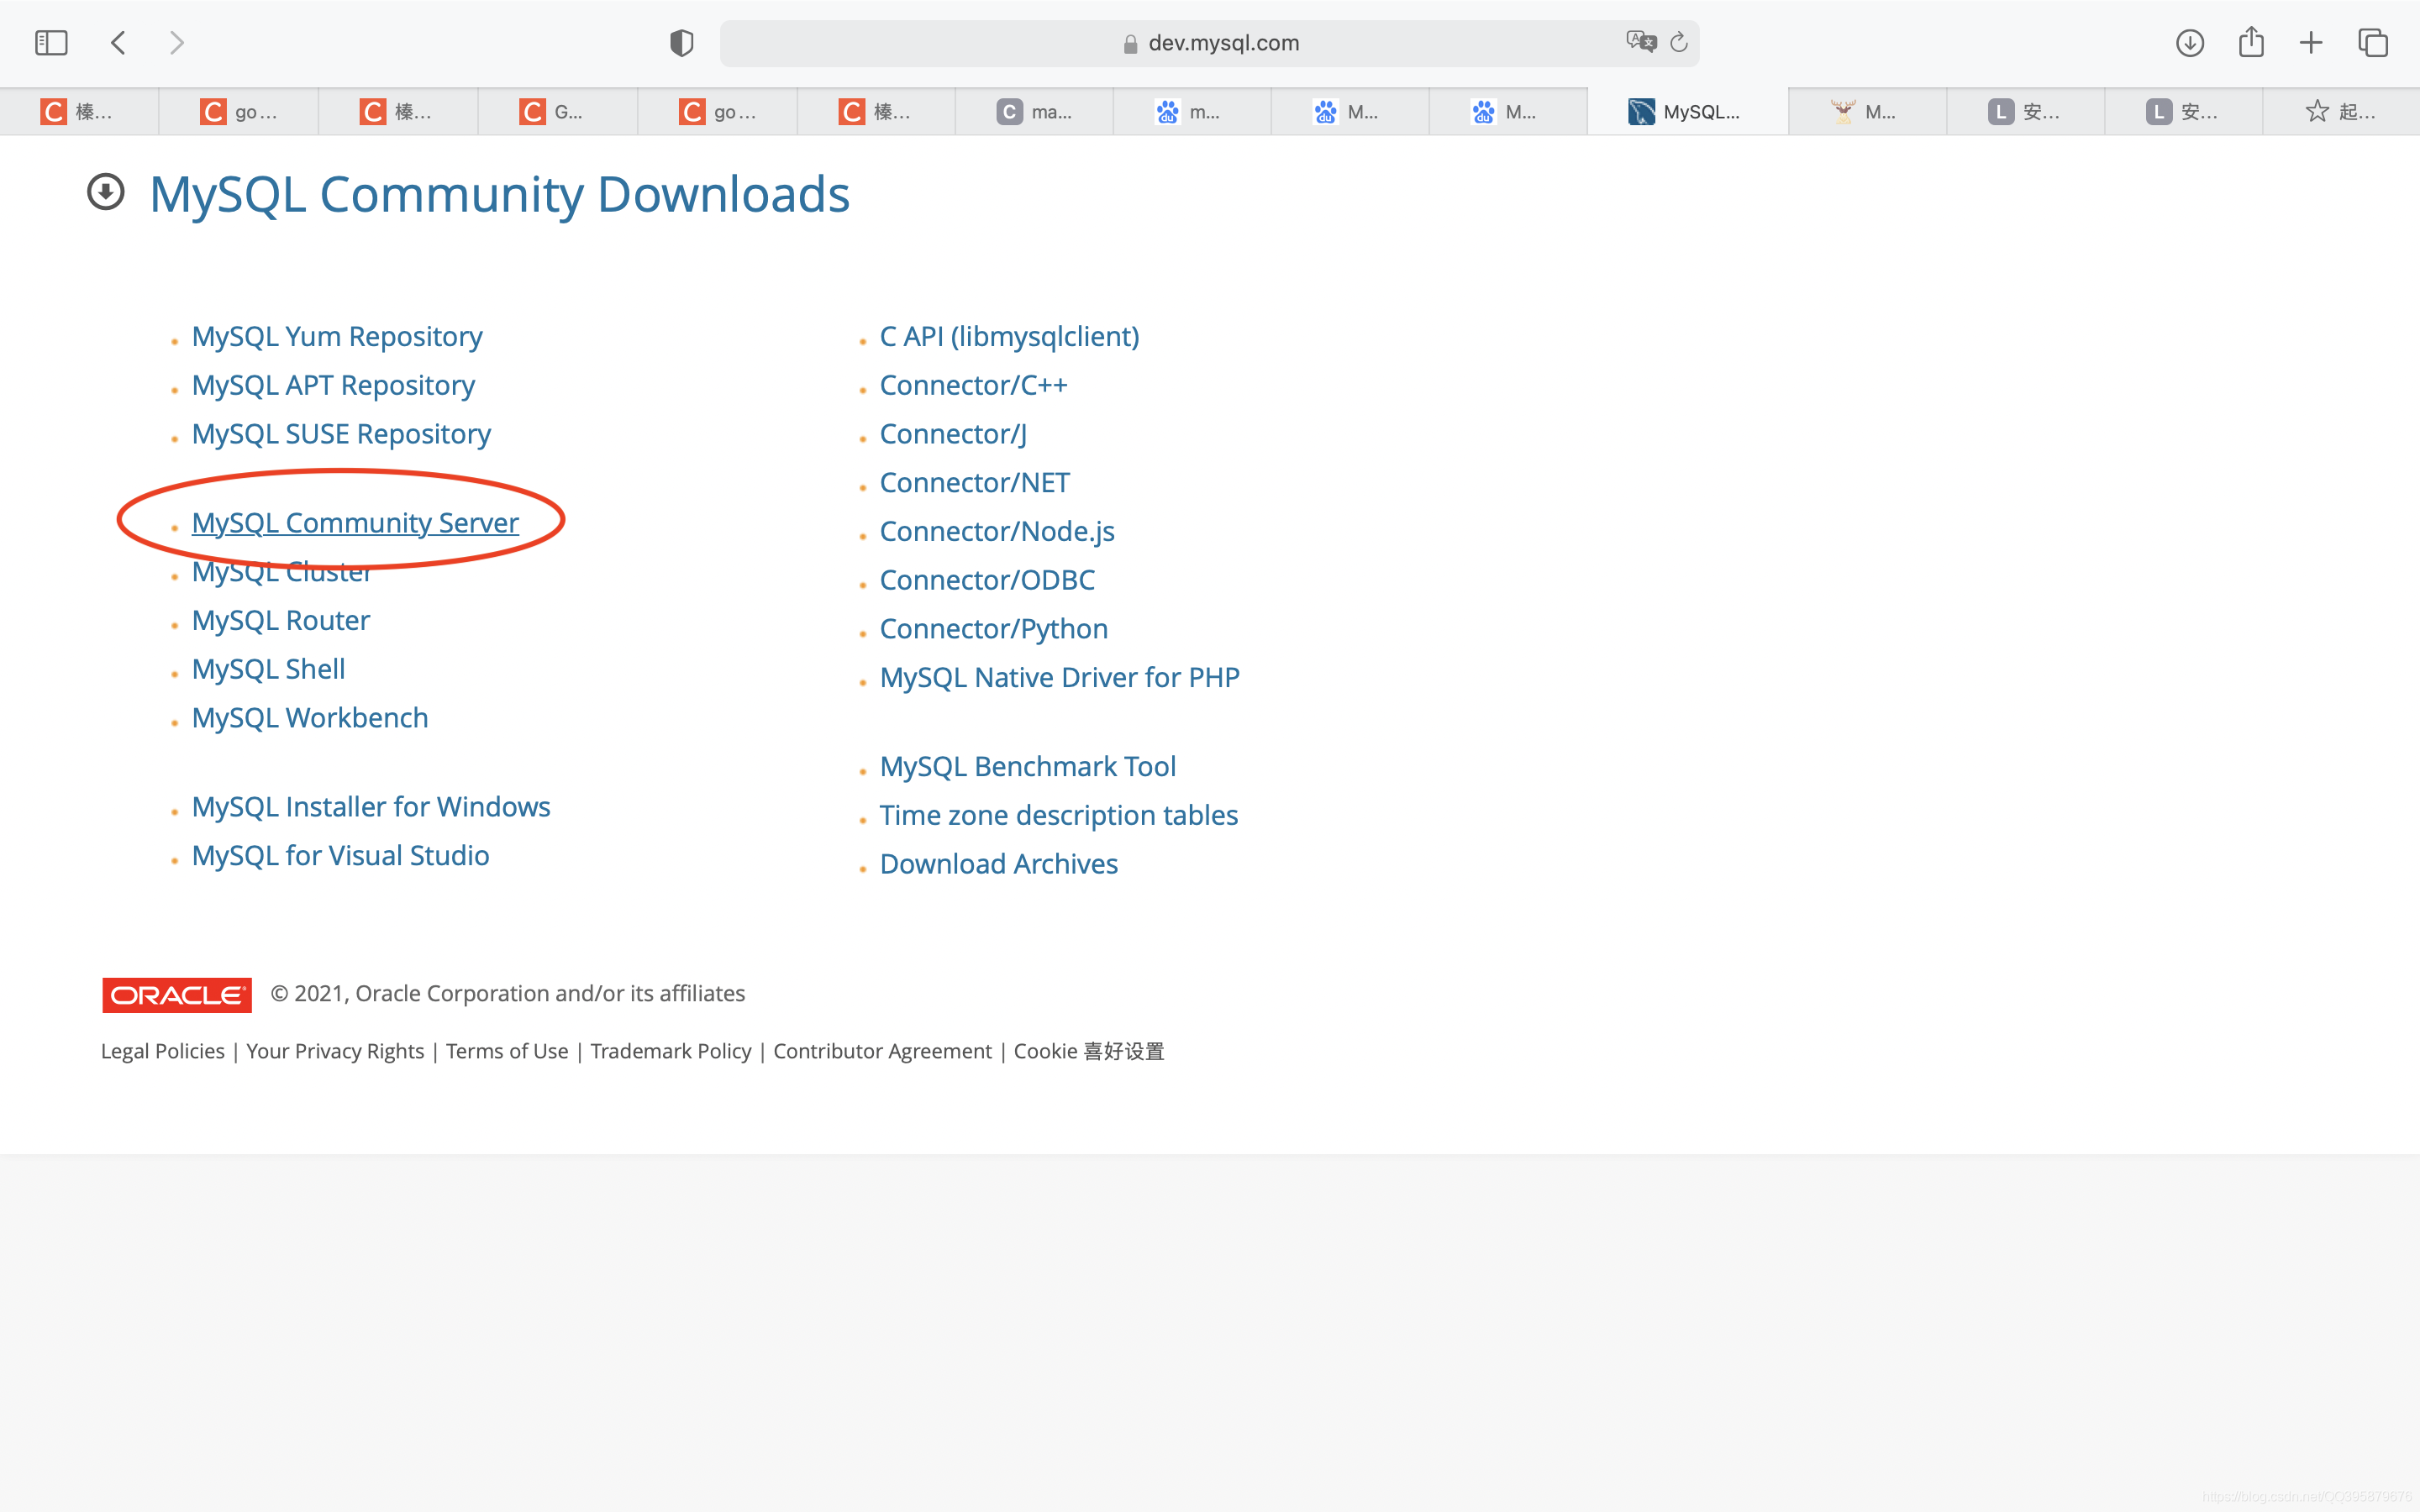Reload the page with the refresh icon
The width and height of the screenshot is (2420, 1512).
point(1679,42)
